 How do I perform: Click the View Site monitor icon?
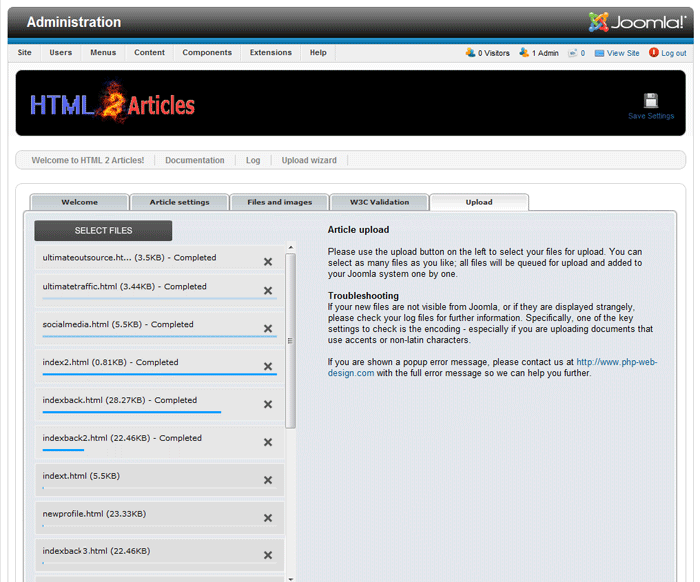point(599,53)
